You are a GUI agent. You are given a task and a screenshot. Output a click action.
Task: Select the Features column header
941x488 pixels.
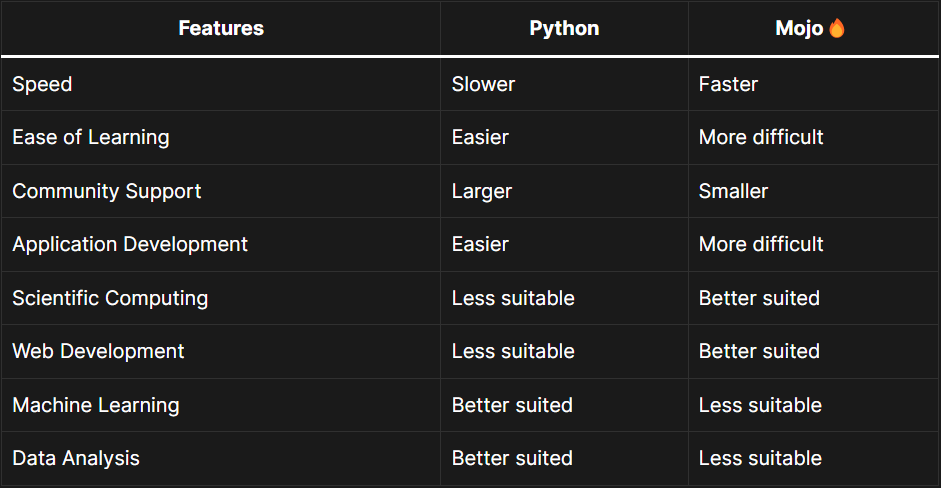(x=221, y=28)
